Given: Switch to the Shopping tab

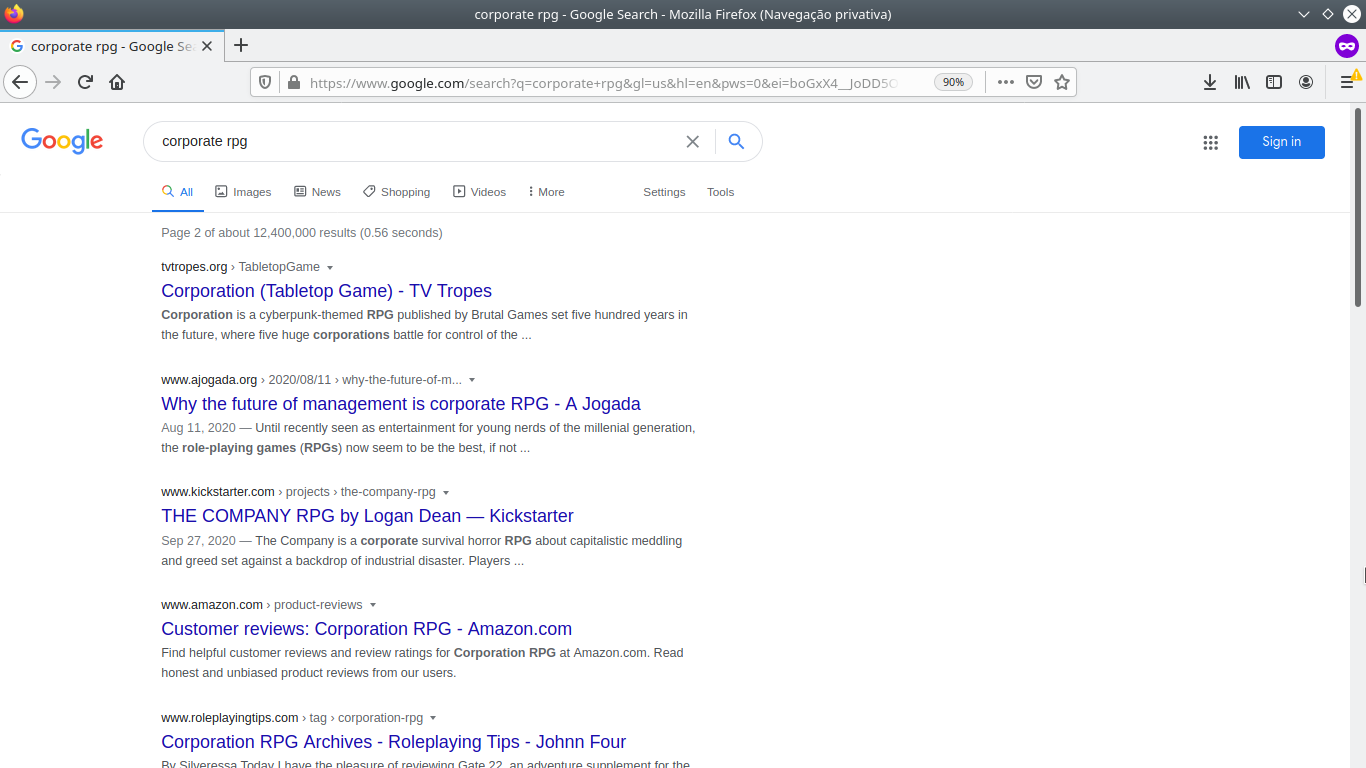Looking at the screenshot, I should (x=396, y=192).
